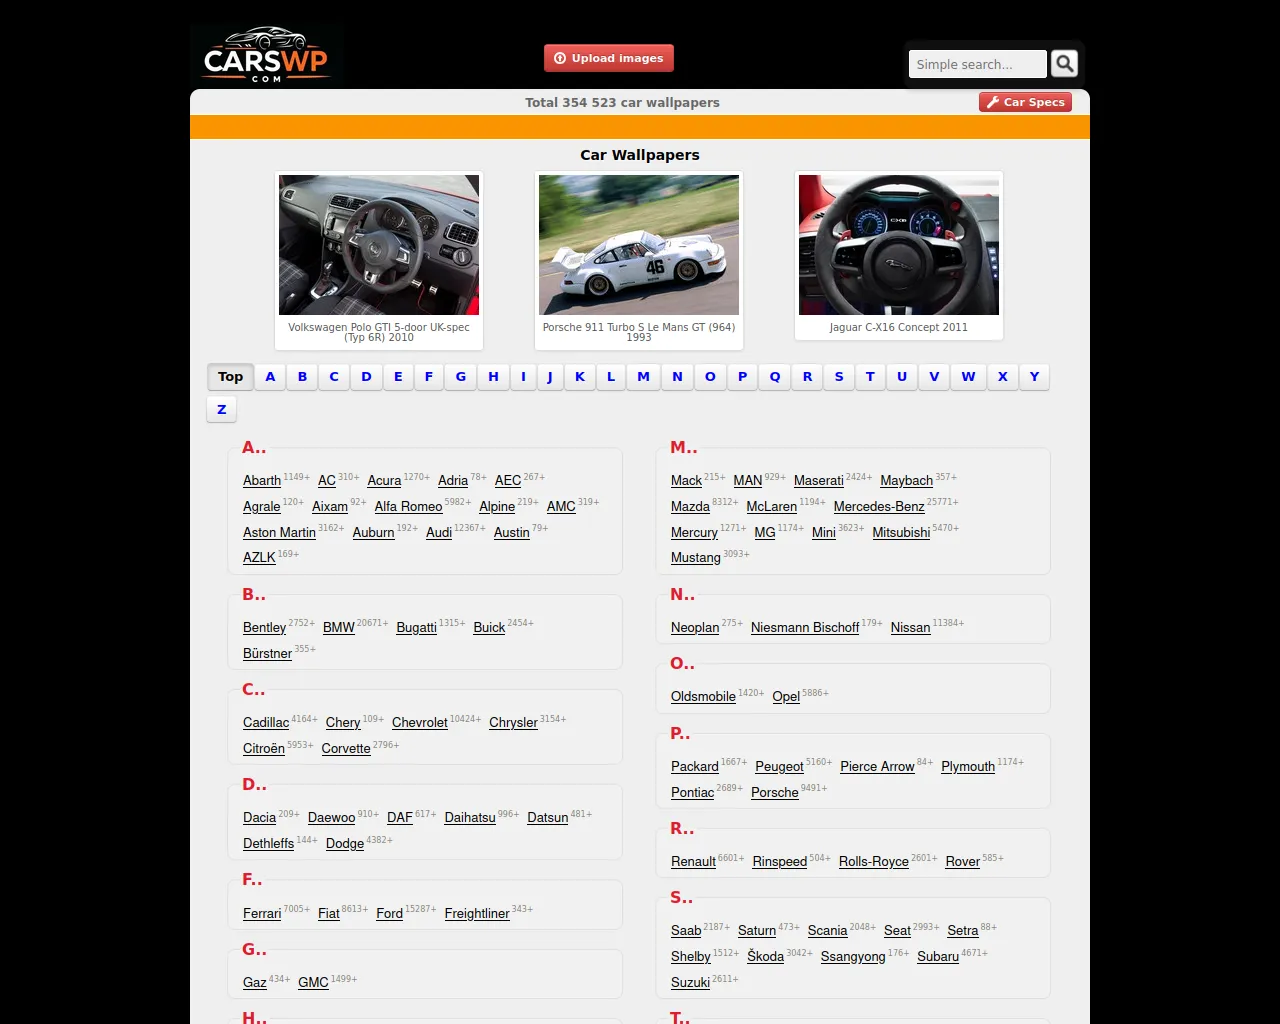Switch to the letter S tab
The image size is (1280, 1024).
[839, 377]
